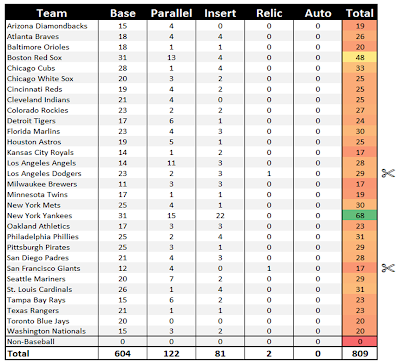The image size is (400, 362).
Task: Click scissors icon beside San Francisco Giants row
Action: click(x=388, y=268)
